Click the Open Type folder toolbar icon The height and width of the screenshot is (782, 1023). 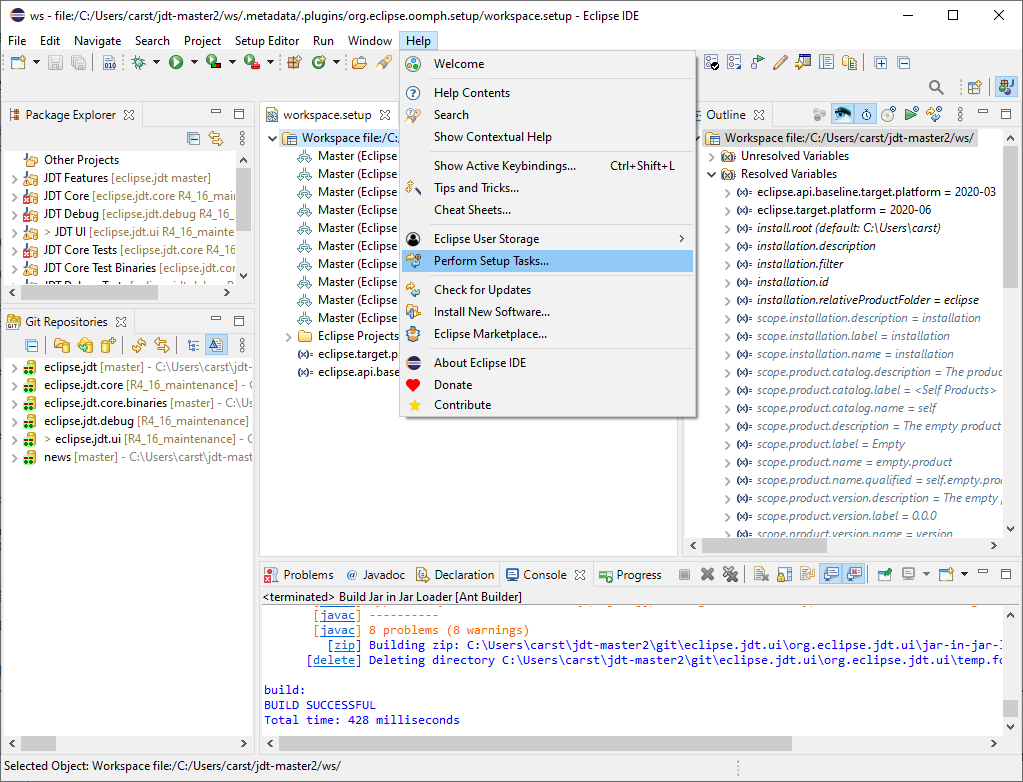pos(359,63)
